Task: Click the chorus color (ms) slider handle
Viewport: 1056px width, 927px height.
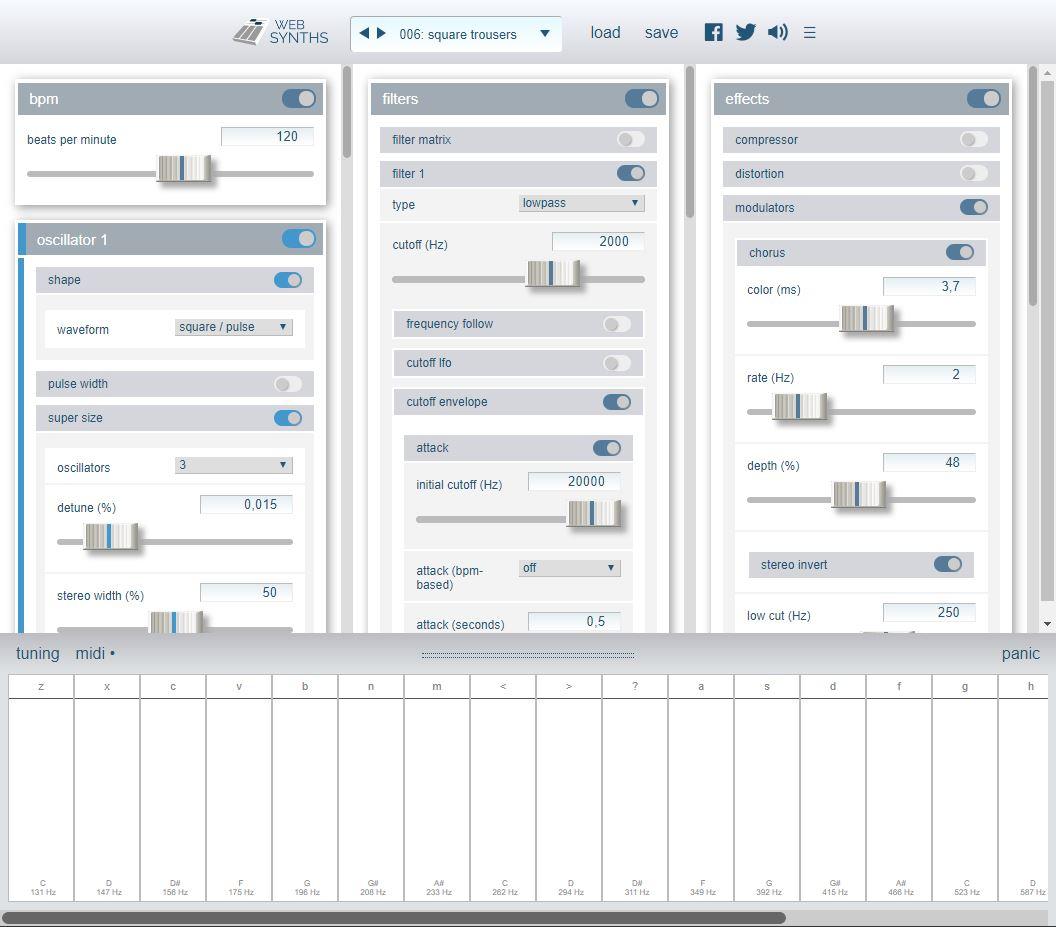Action: 867,319
